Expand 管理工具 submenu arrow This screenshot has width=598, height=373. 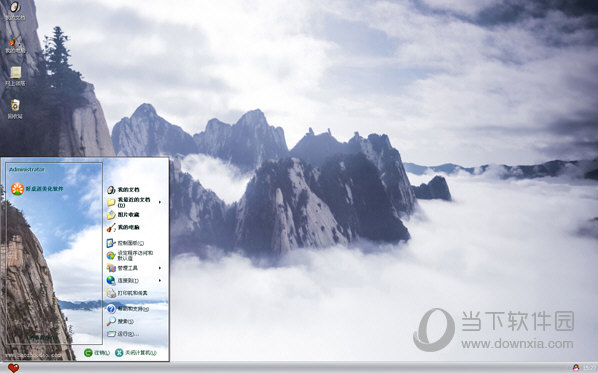[x=160, y=268]
